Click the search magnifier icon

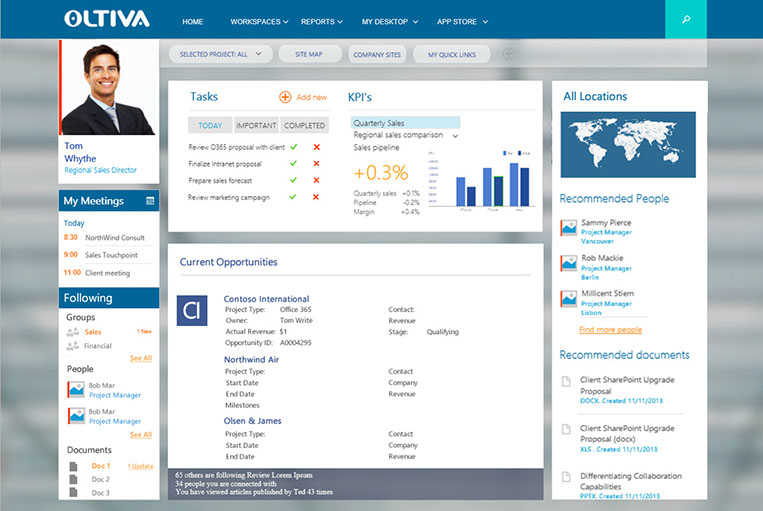click(685, 20)
